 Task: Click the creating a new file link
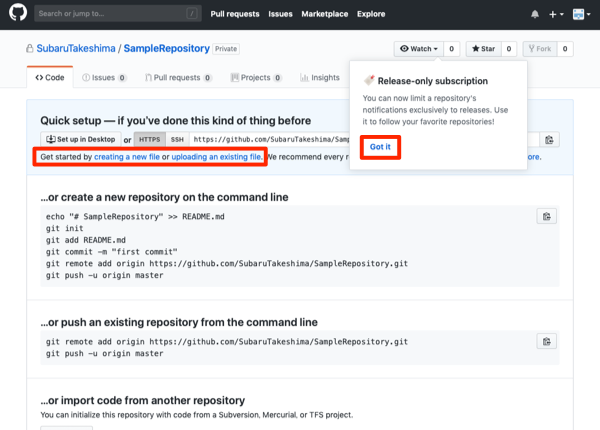click(x=127, y=157)
